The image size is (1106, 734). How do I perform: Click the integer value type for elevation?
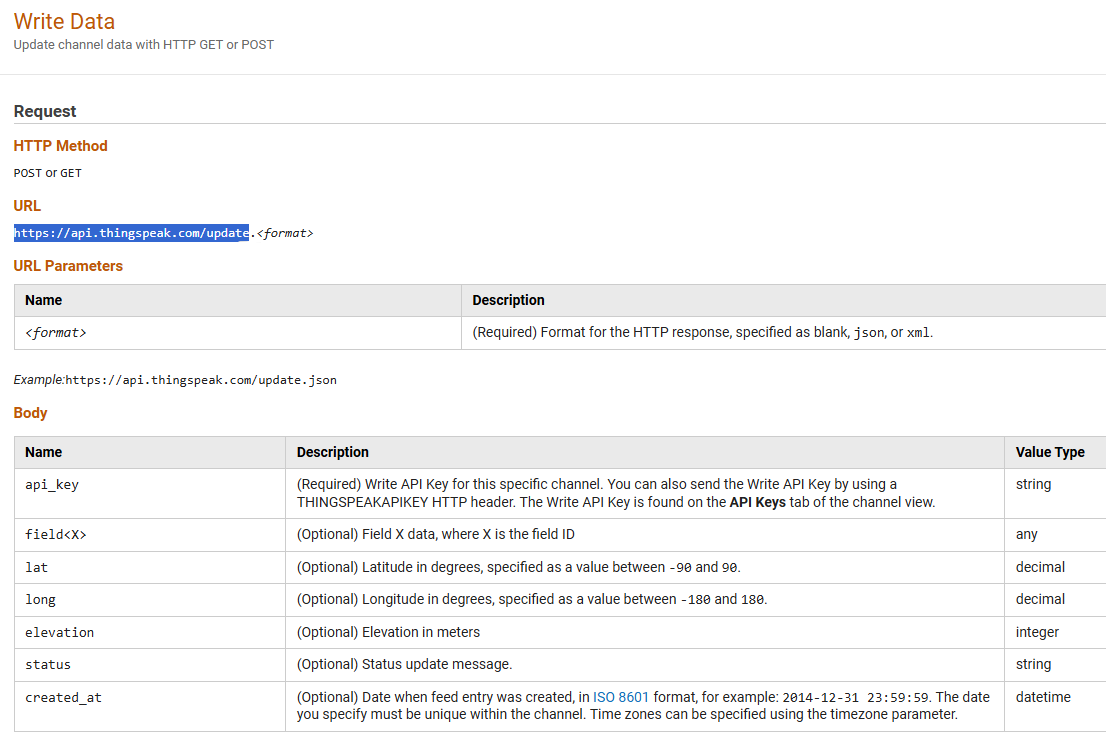click(1037, 632)
